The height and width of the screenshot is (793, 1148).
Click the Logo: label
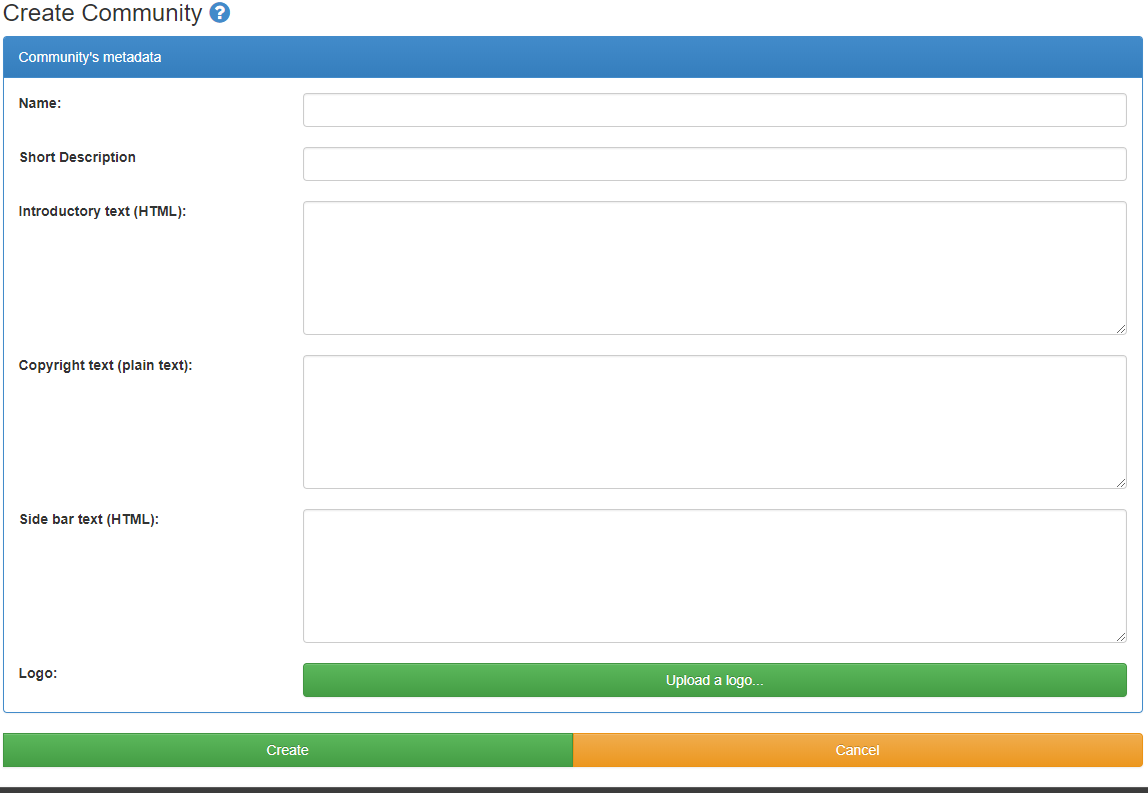(38, 674)
